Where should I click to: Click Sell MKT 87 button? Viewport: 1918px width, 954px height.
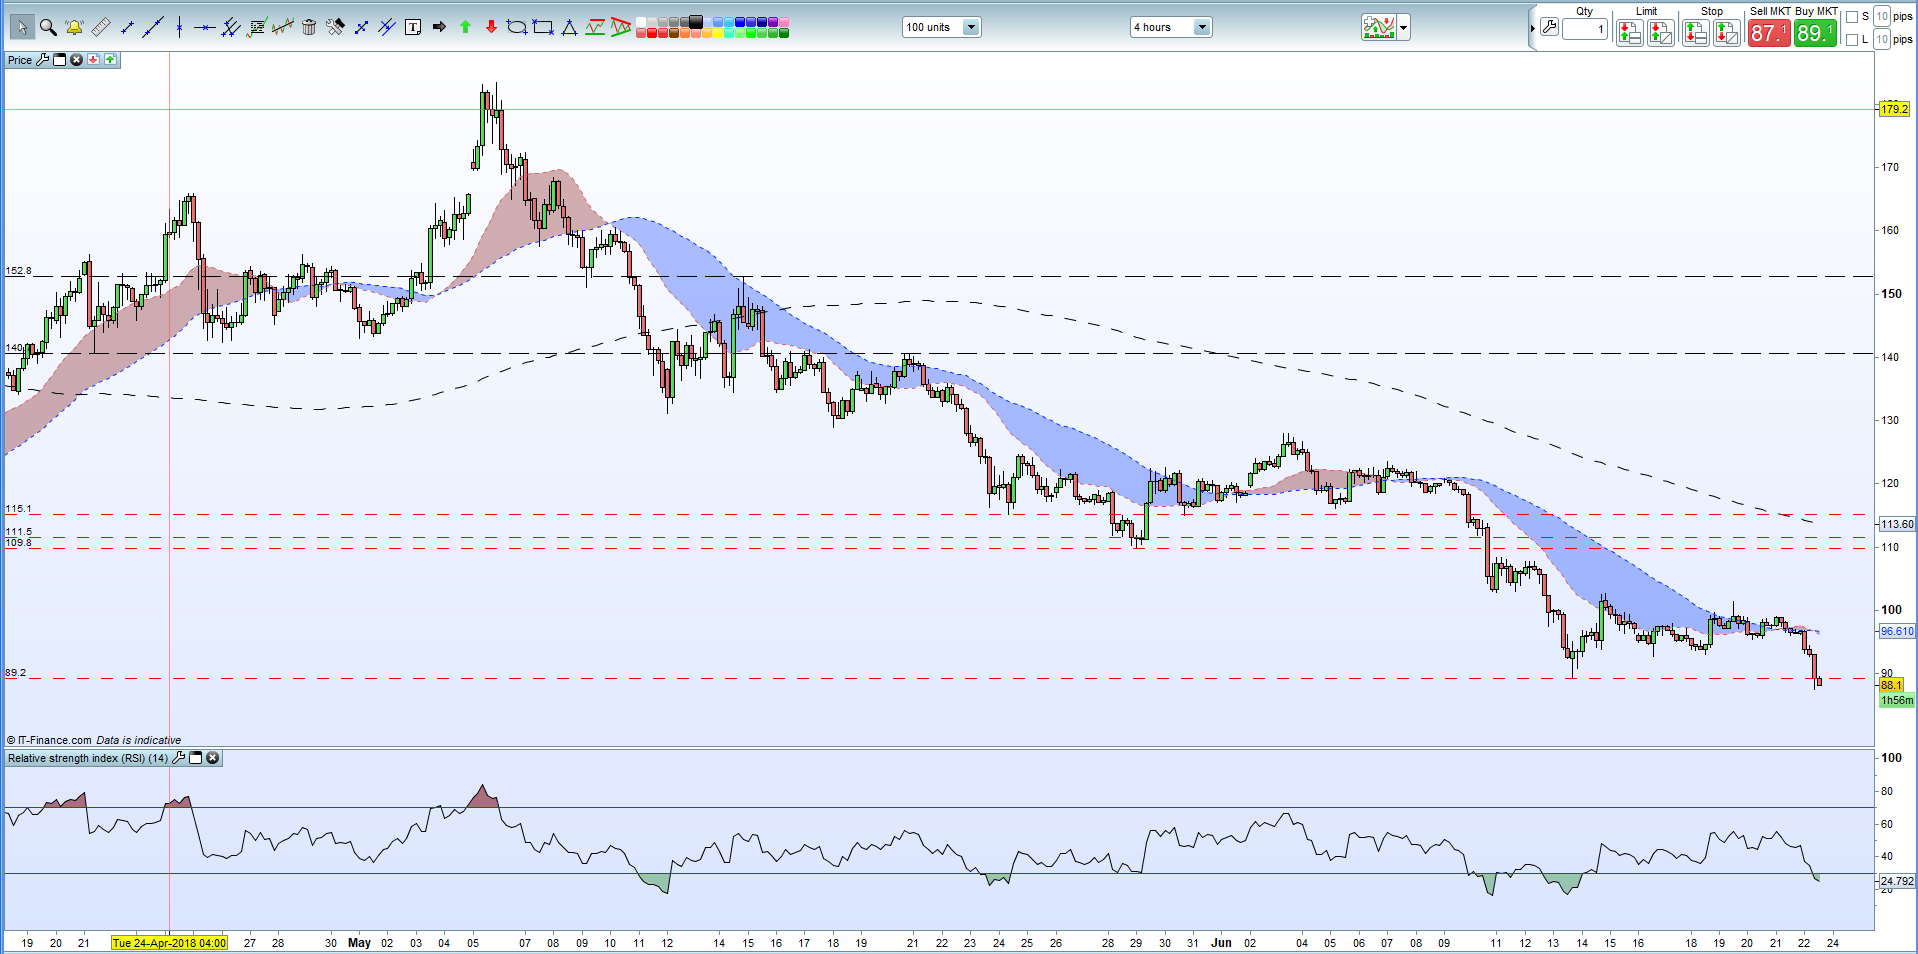point(1769,33)
